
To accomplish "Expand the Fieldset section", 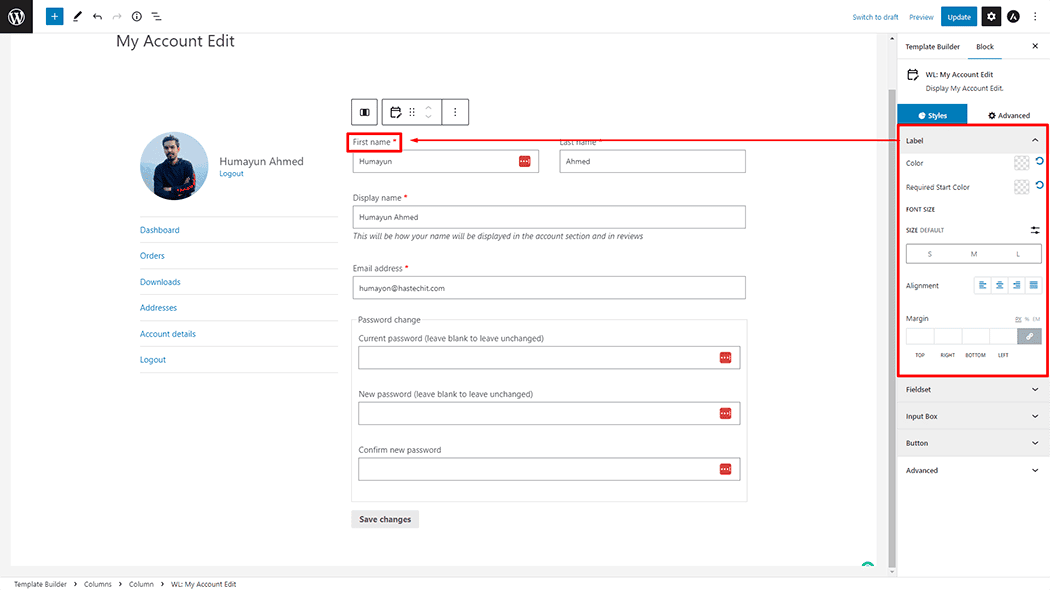I will [x=972, y=389].
